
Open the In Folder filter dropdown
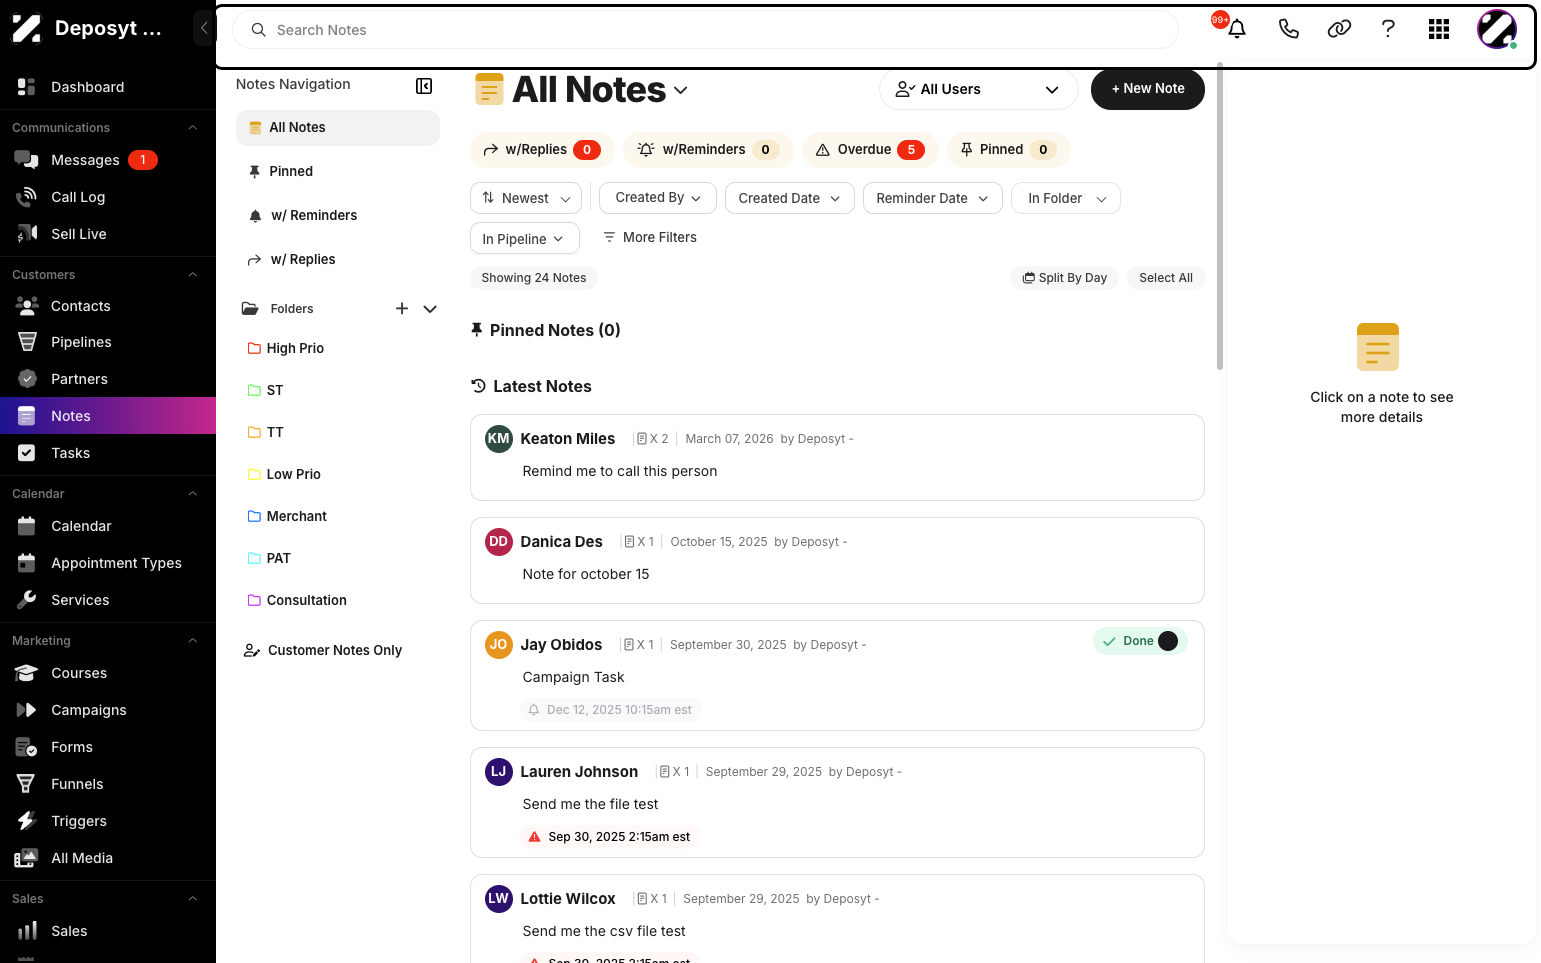[1066, 198]
